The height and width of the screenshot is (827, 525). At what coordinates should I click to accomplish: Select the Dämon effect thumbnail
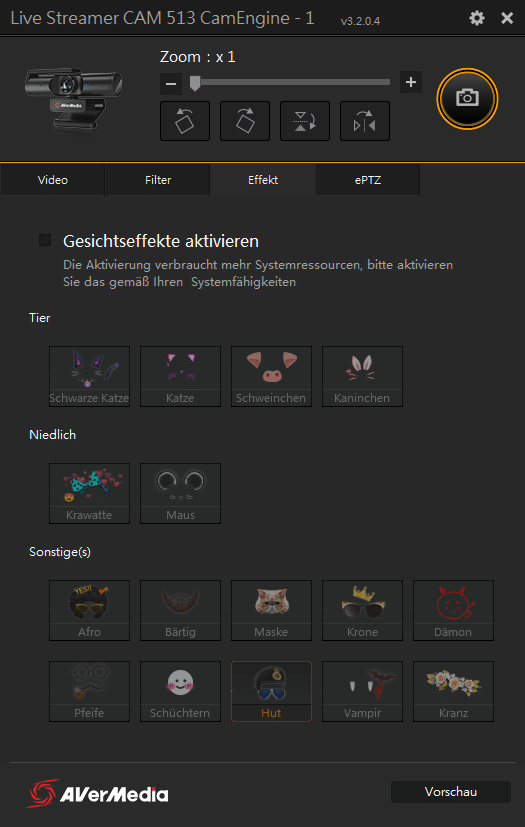coord(453,611)
